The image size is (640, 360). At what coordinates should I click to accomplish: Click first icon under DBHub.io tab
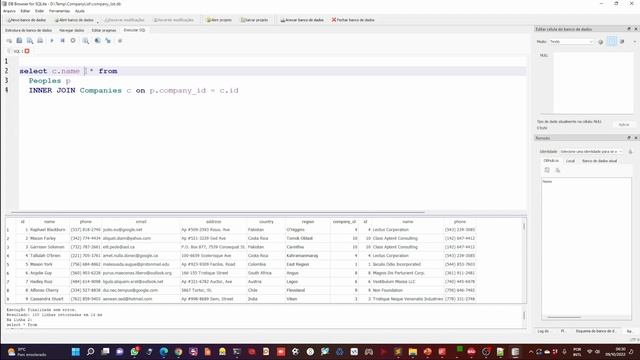pyautogui.click(x=547, y=170)
